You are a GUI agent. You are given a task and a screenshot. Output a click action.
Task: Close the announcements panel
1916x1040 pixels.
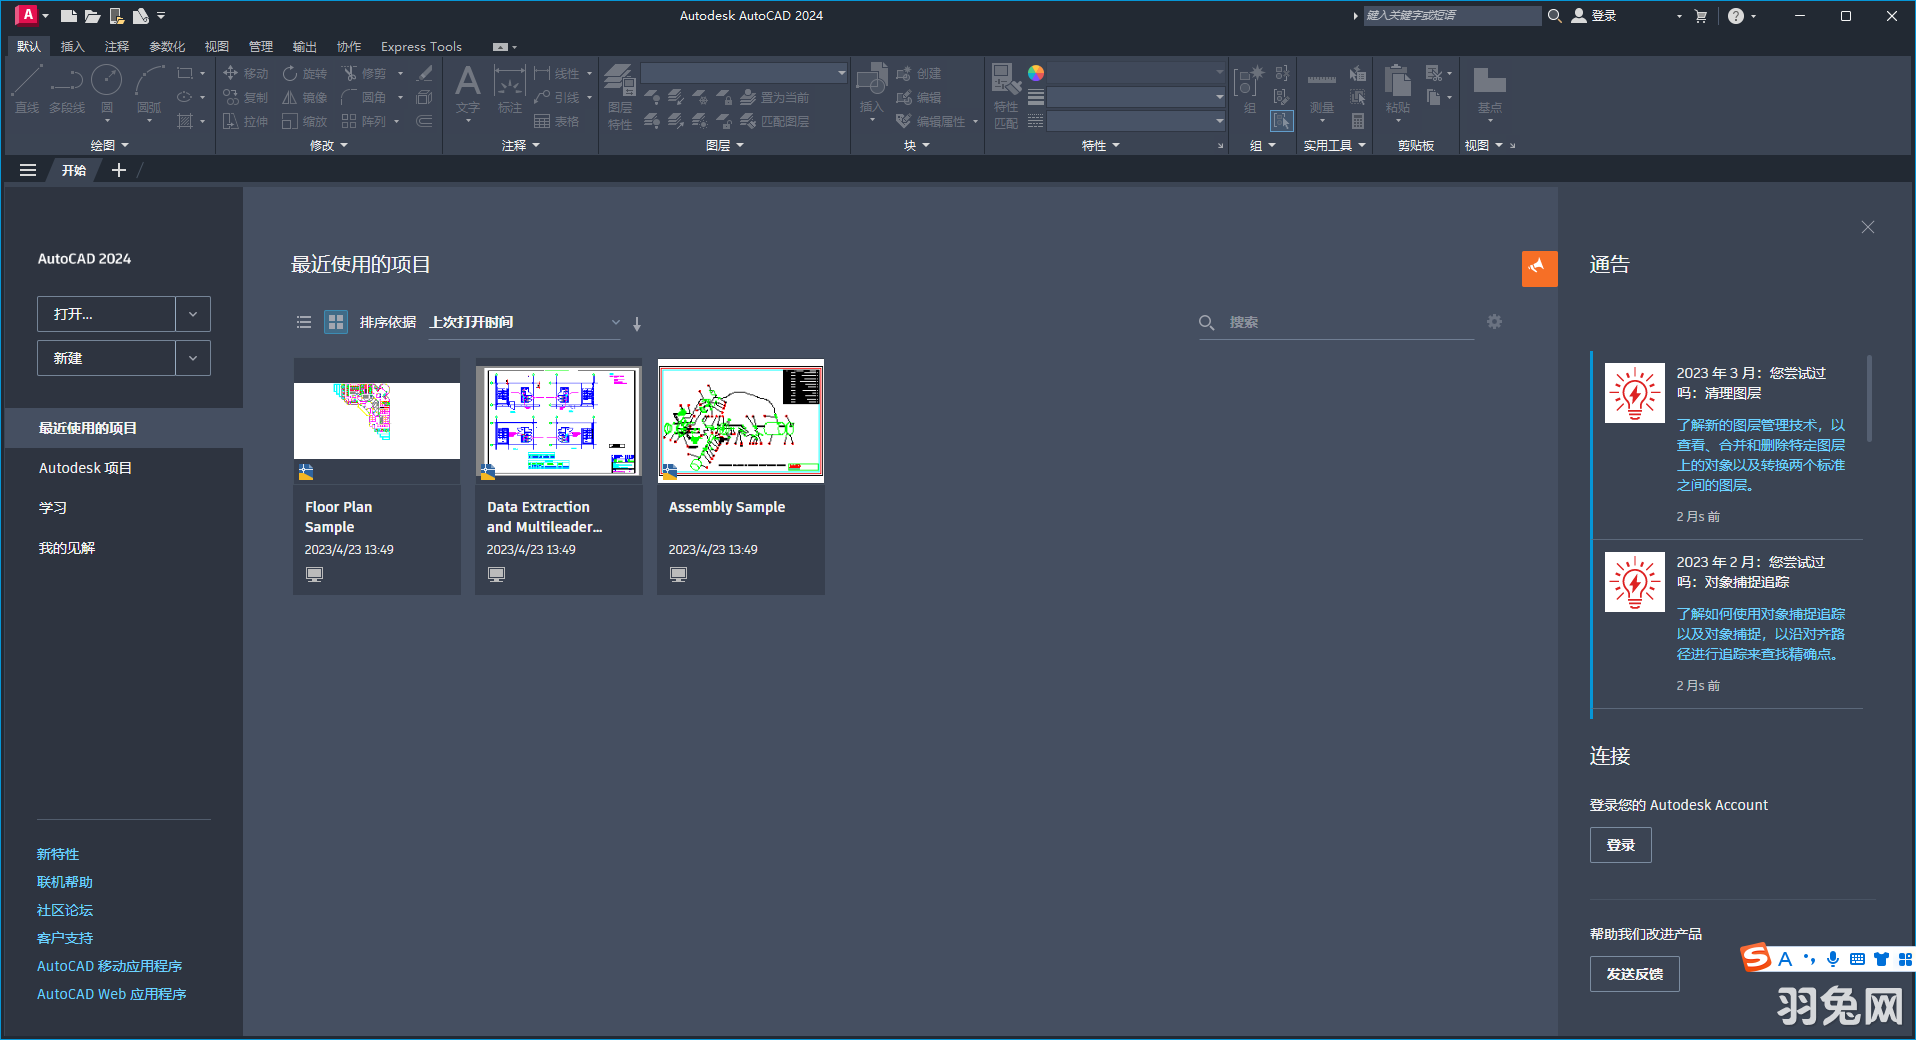click(1867, 227)
